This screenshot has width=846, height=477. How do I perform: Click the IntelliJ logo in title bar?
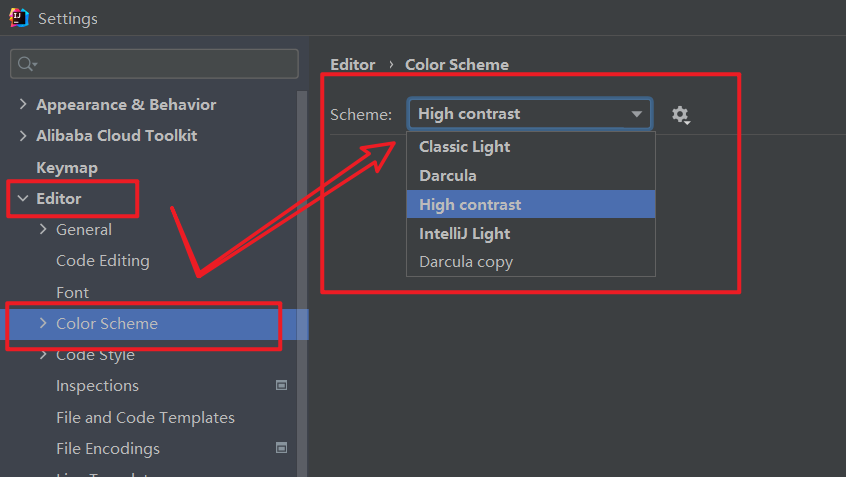(18, 18)
